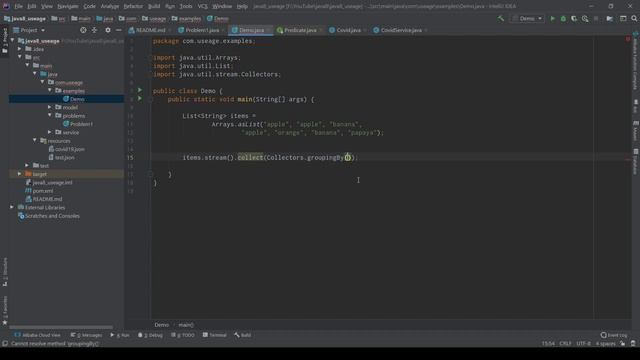Select the Demo.java editor tab
The height and width of the screenshot is (360, 640).
coord(250,30)
